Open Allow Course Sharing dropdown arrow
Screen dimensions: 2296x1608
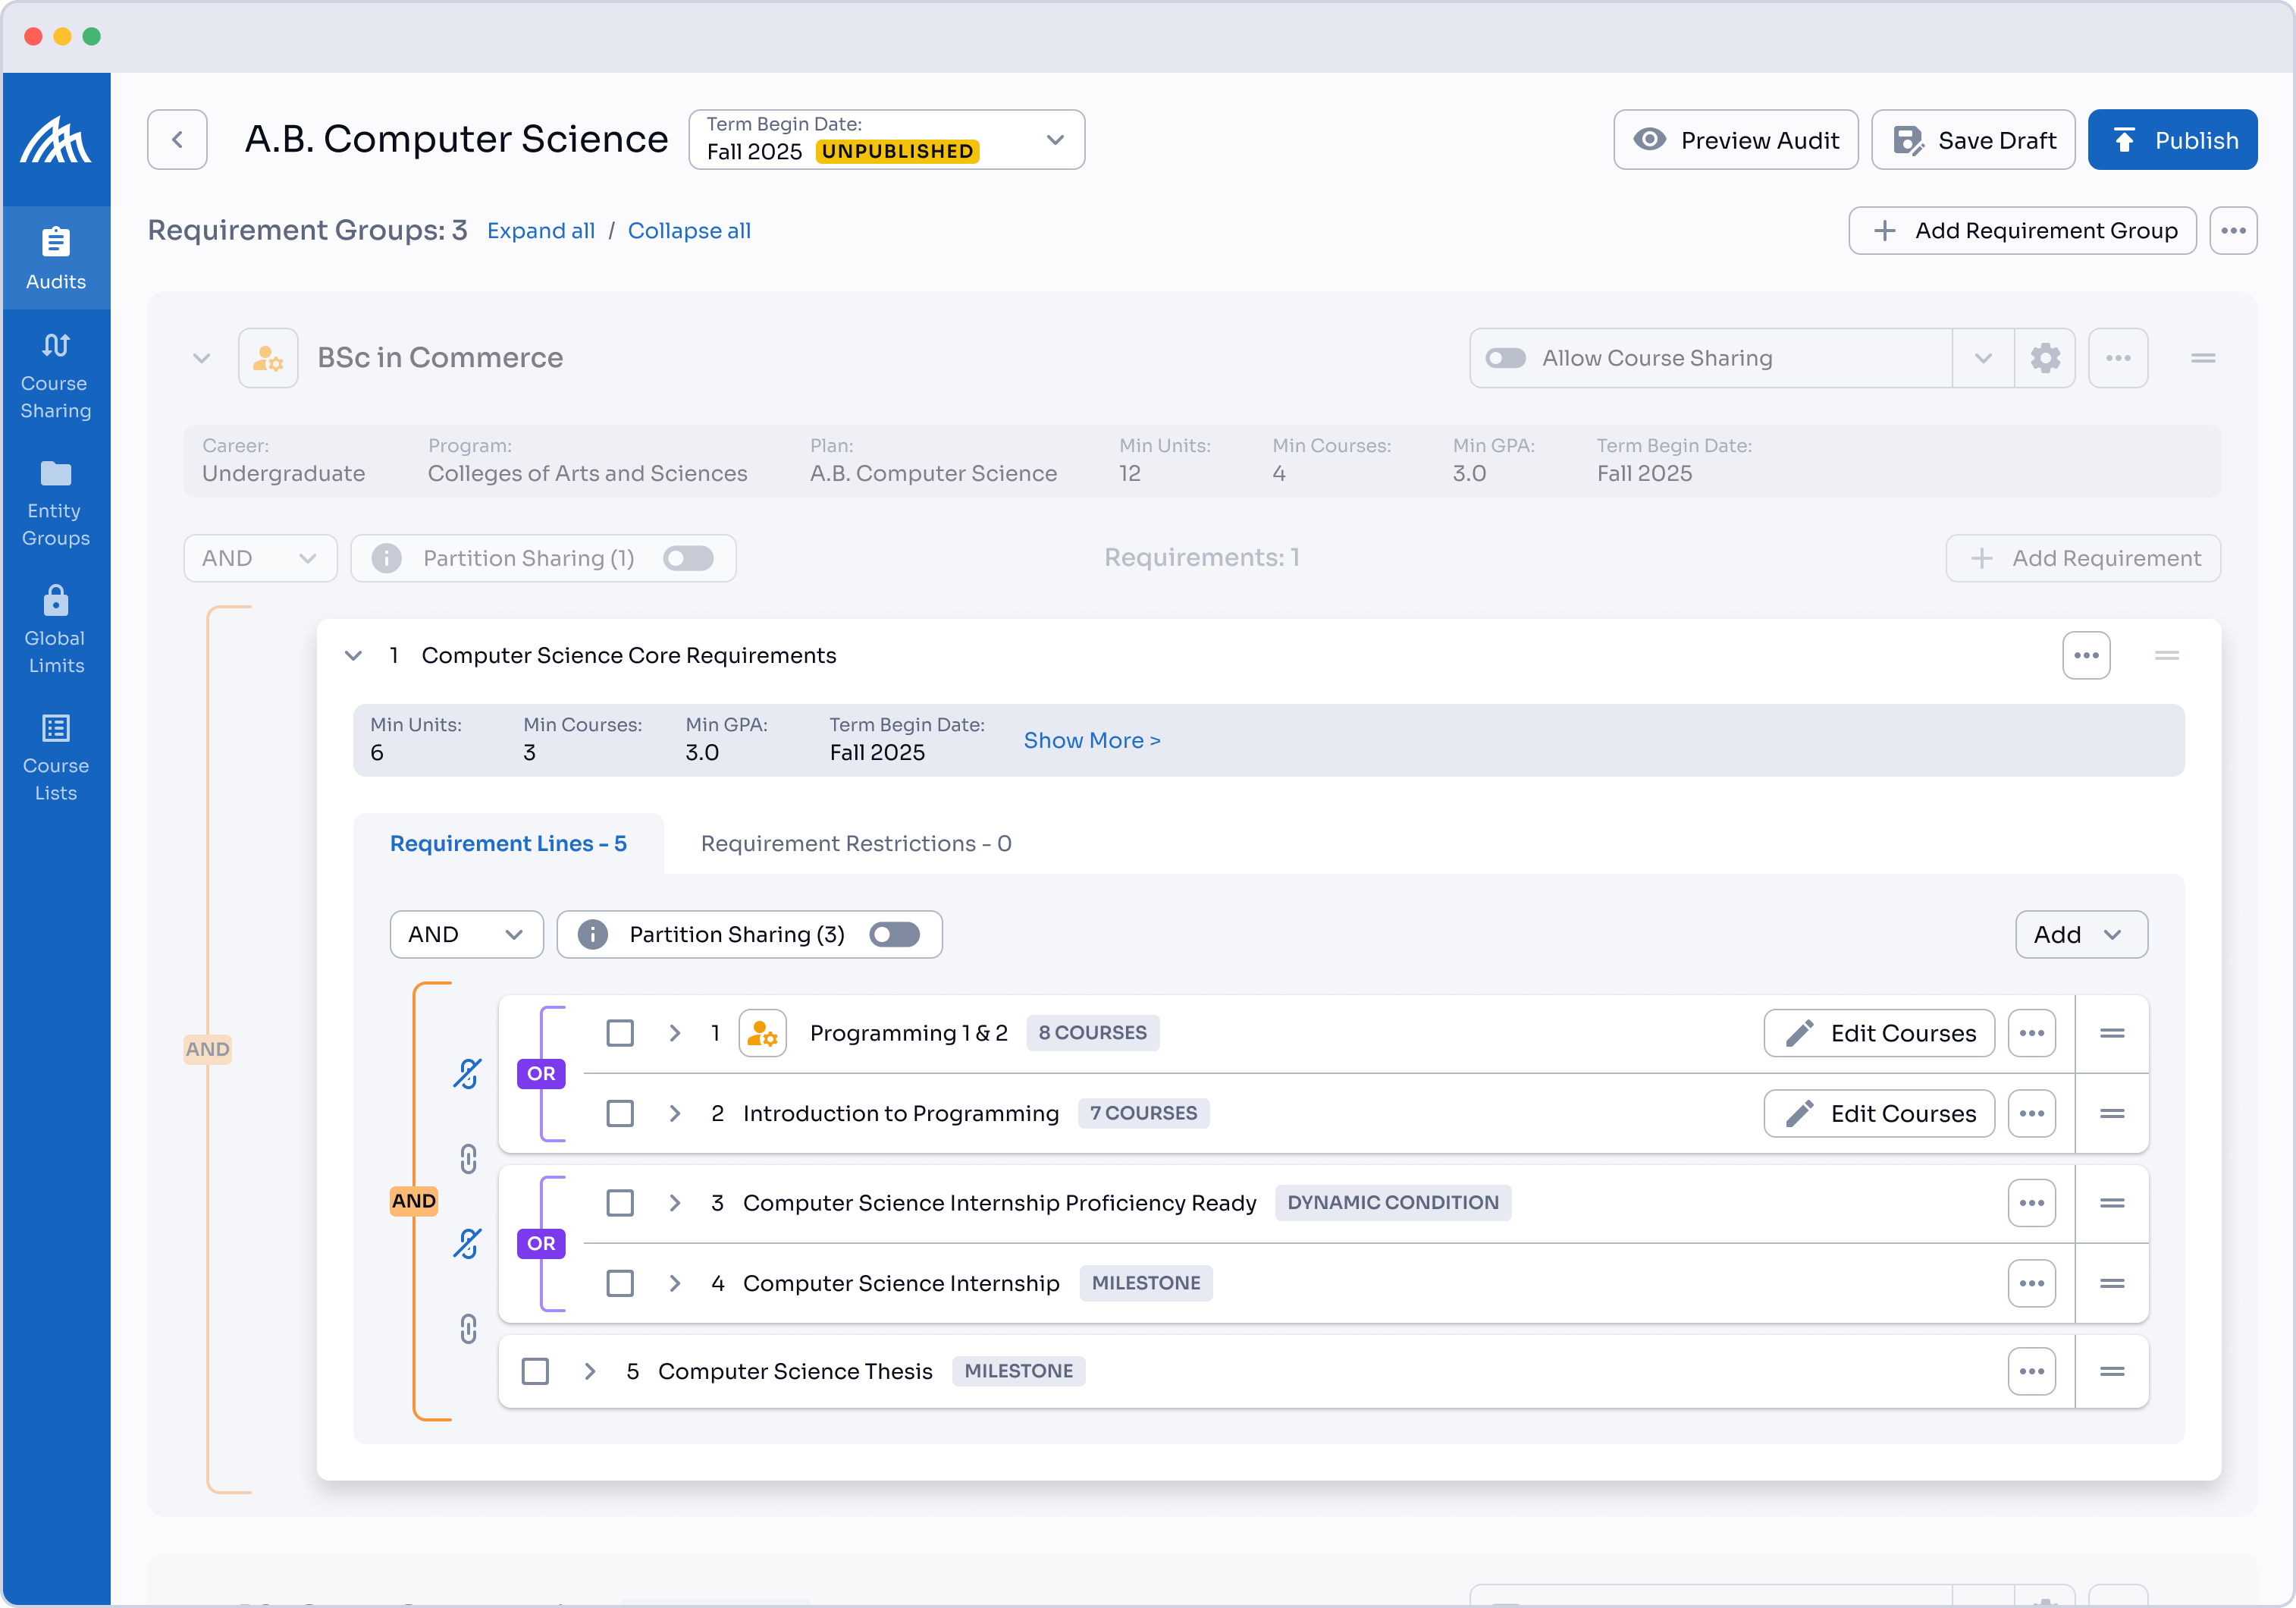(1983, 358)
